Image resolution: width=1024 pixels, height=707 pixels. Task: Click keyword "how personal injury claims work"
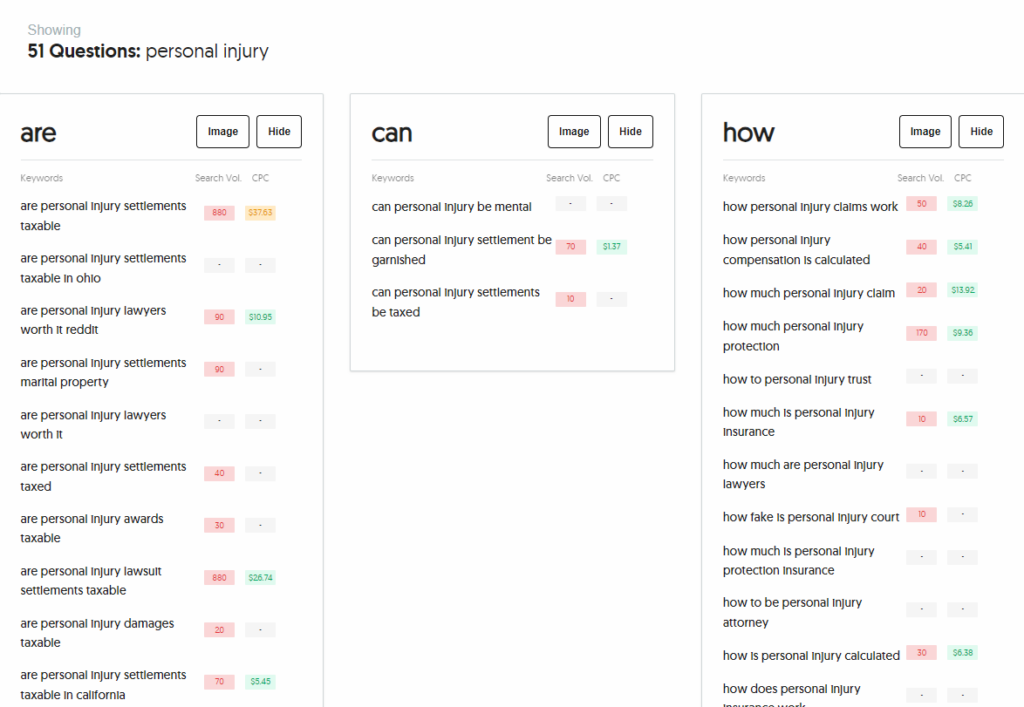810,207
